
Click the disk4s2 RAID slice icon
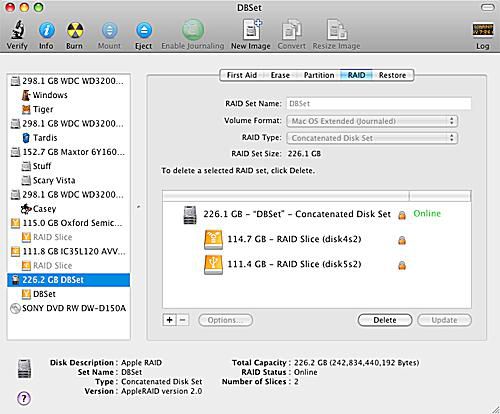coord(213,240)
